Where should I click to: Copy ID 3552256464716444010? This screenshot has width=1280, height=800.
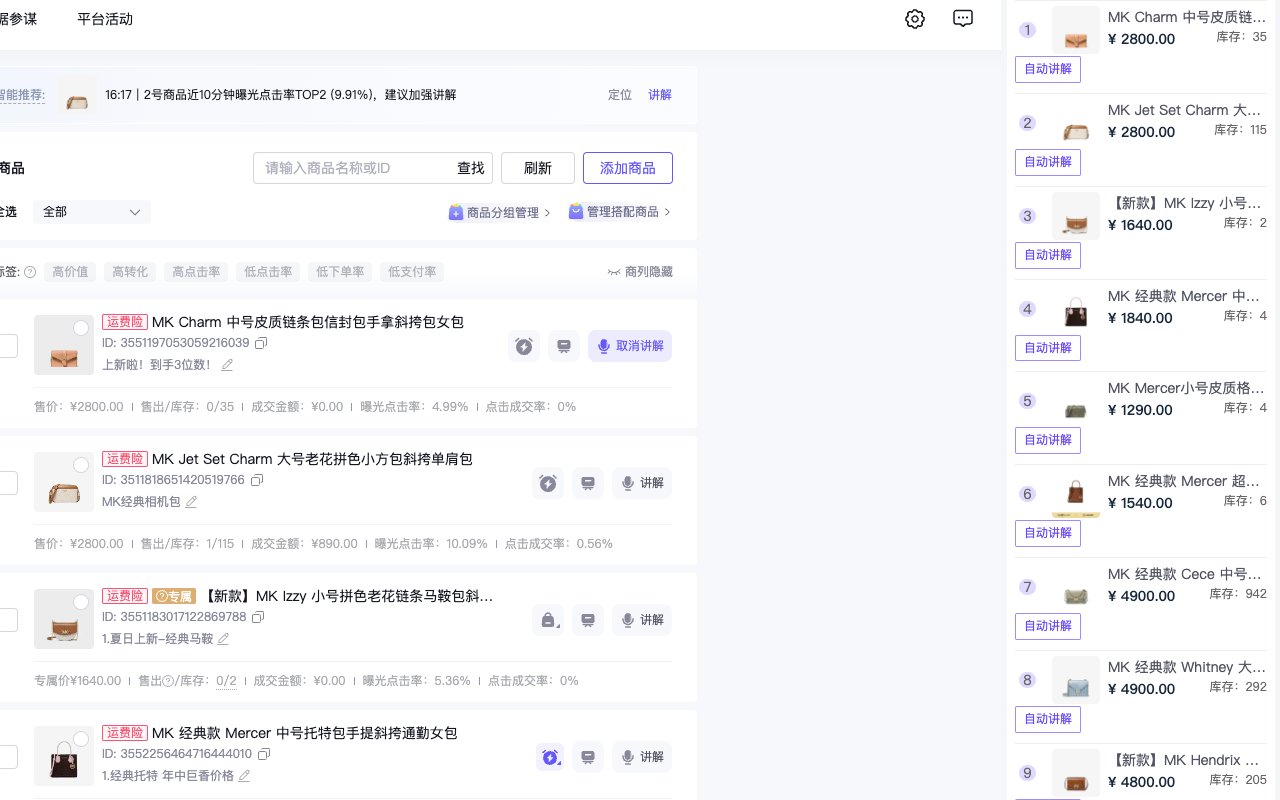click(264, 754)
